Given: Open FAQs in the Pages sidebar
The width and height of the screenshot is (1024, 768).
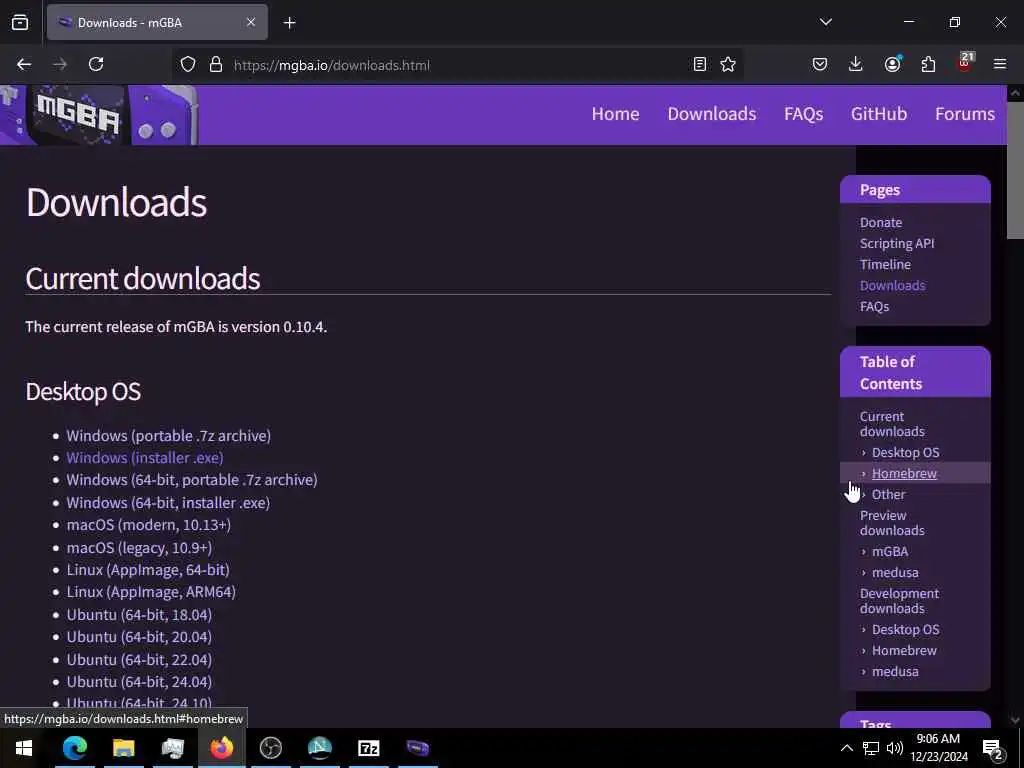Looking at the screenshot, I should coord(874,306).
